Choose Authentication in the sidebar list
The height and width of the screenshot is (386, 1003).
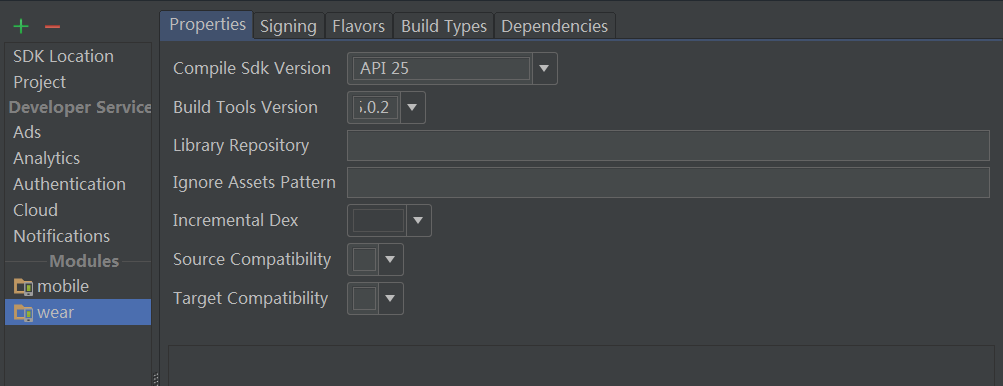(69, 184)
